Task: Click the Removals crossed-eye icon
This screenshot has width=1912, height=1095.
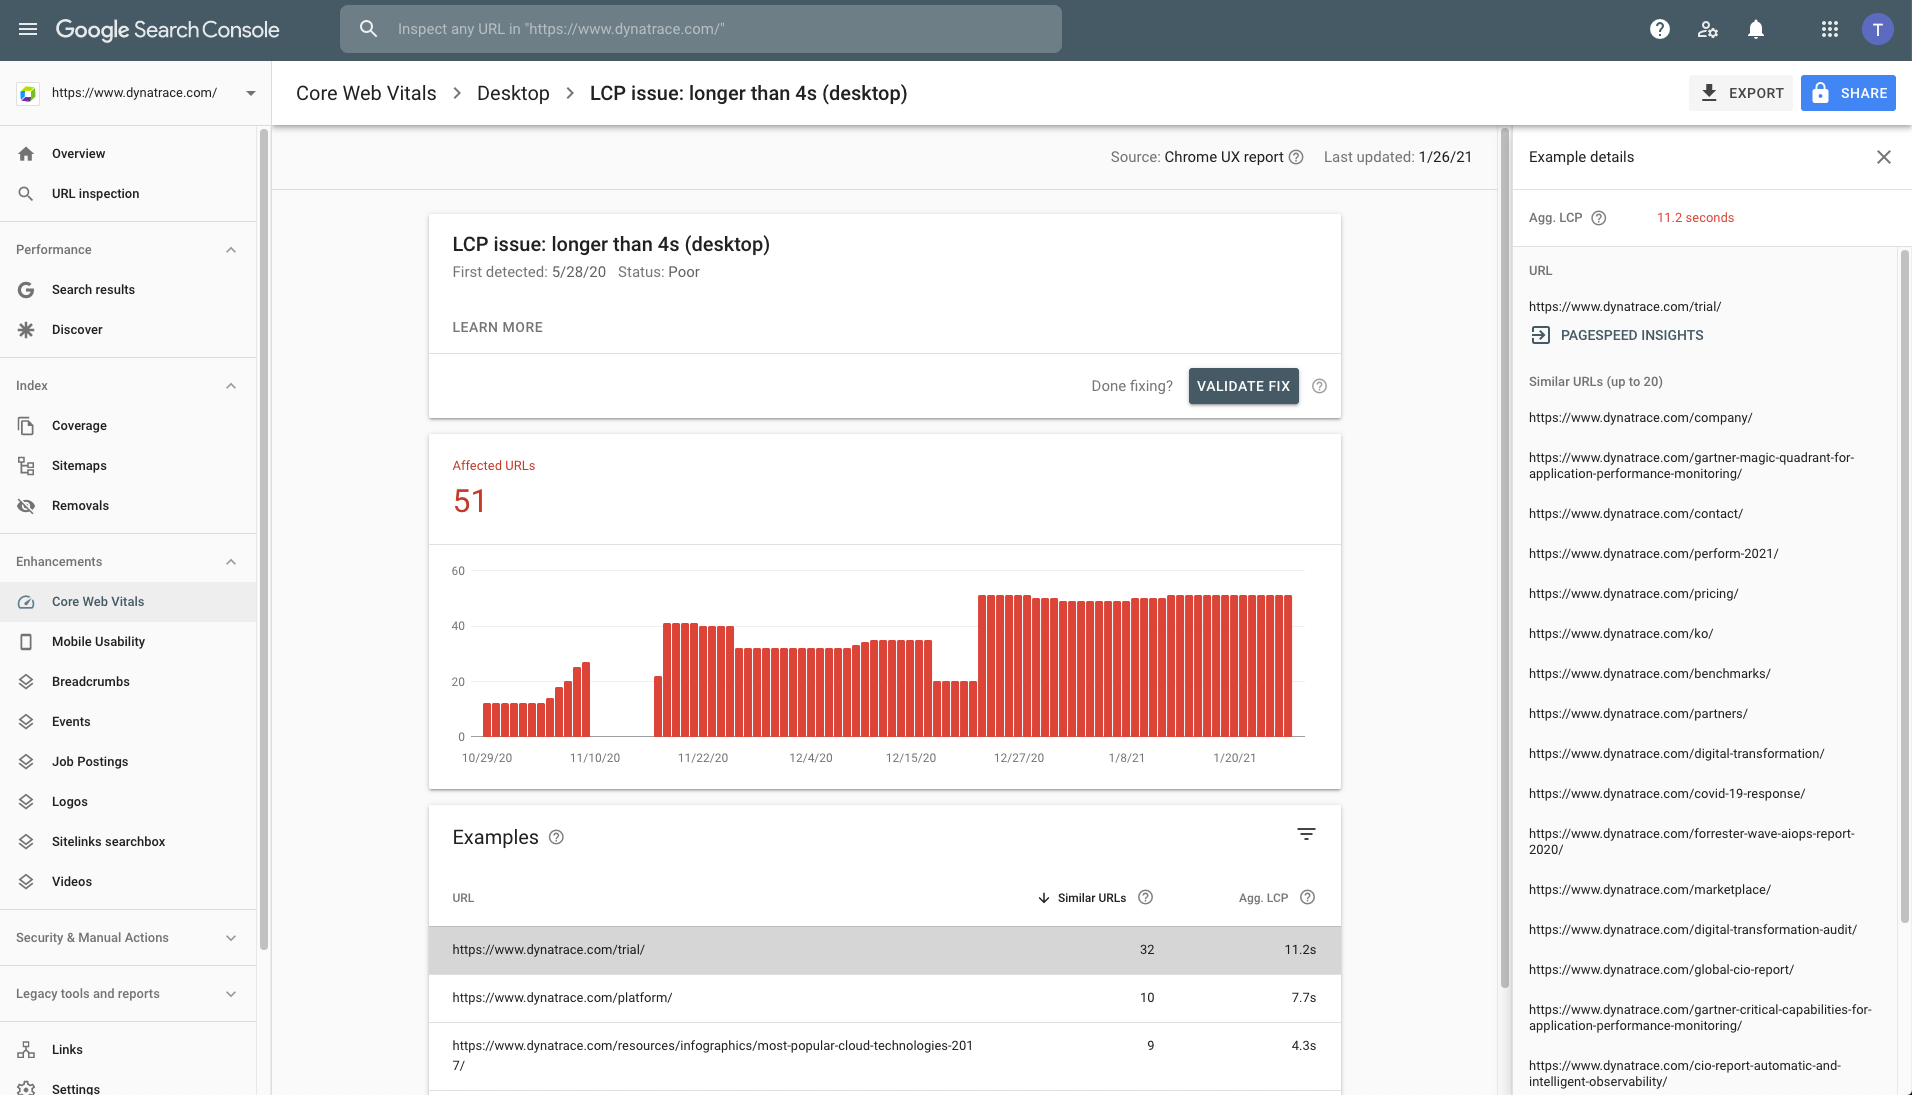Action: (26, 506)
